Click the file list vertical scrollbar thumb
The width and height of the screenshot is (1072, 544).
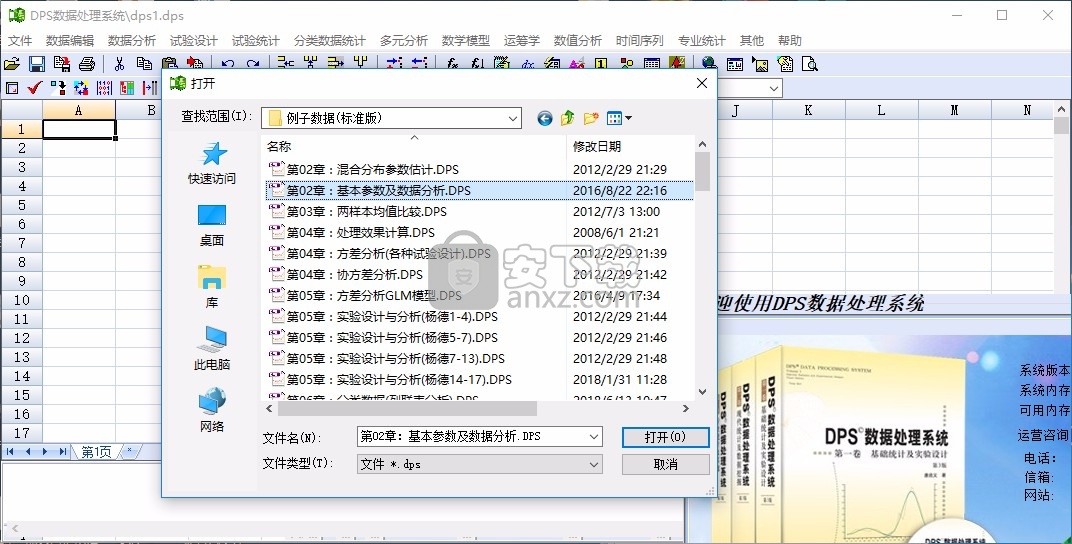[702, 172]
